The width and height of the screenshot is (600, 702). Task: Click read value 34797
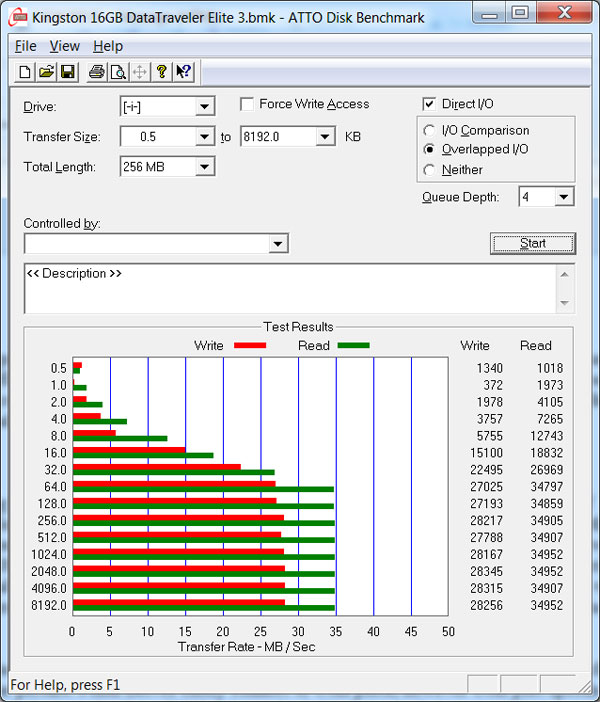pos(547,487)
